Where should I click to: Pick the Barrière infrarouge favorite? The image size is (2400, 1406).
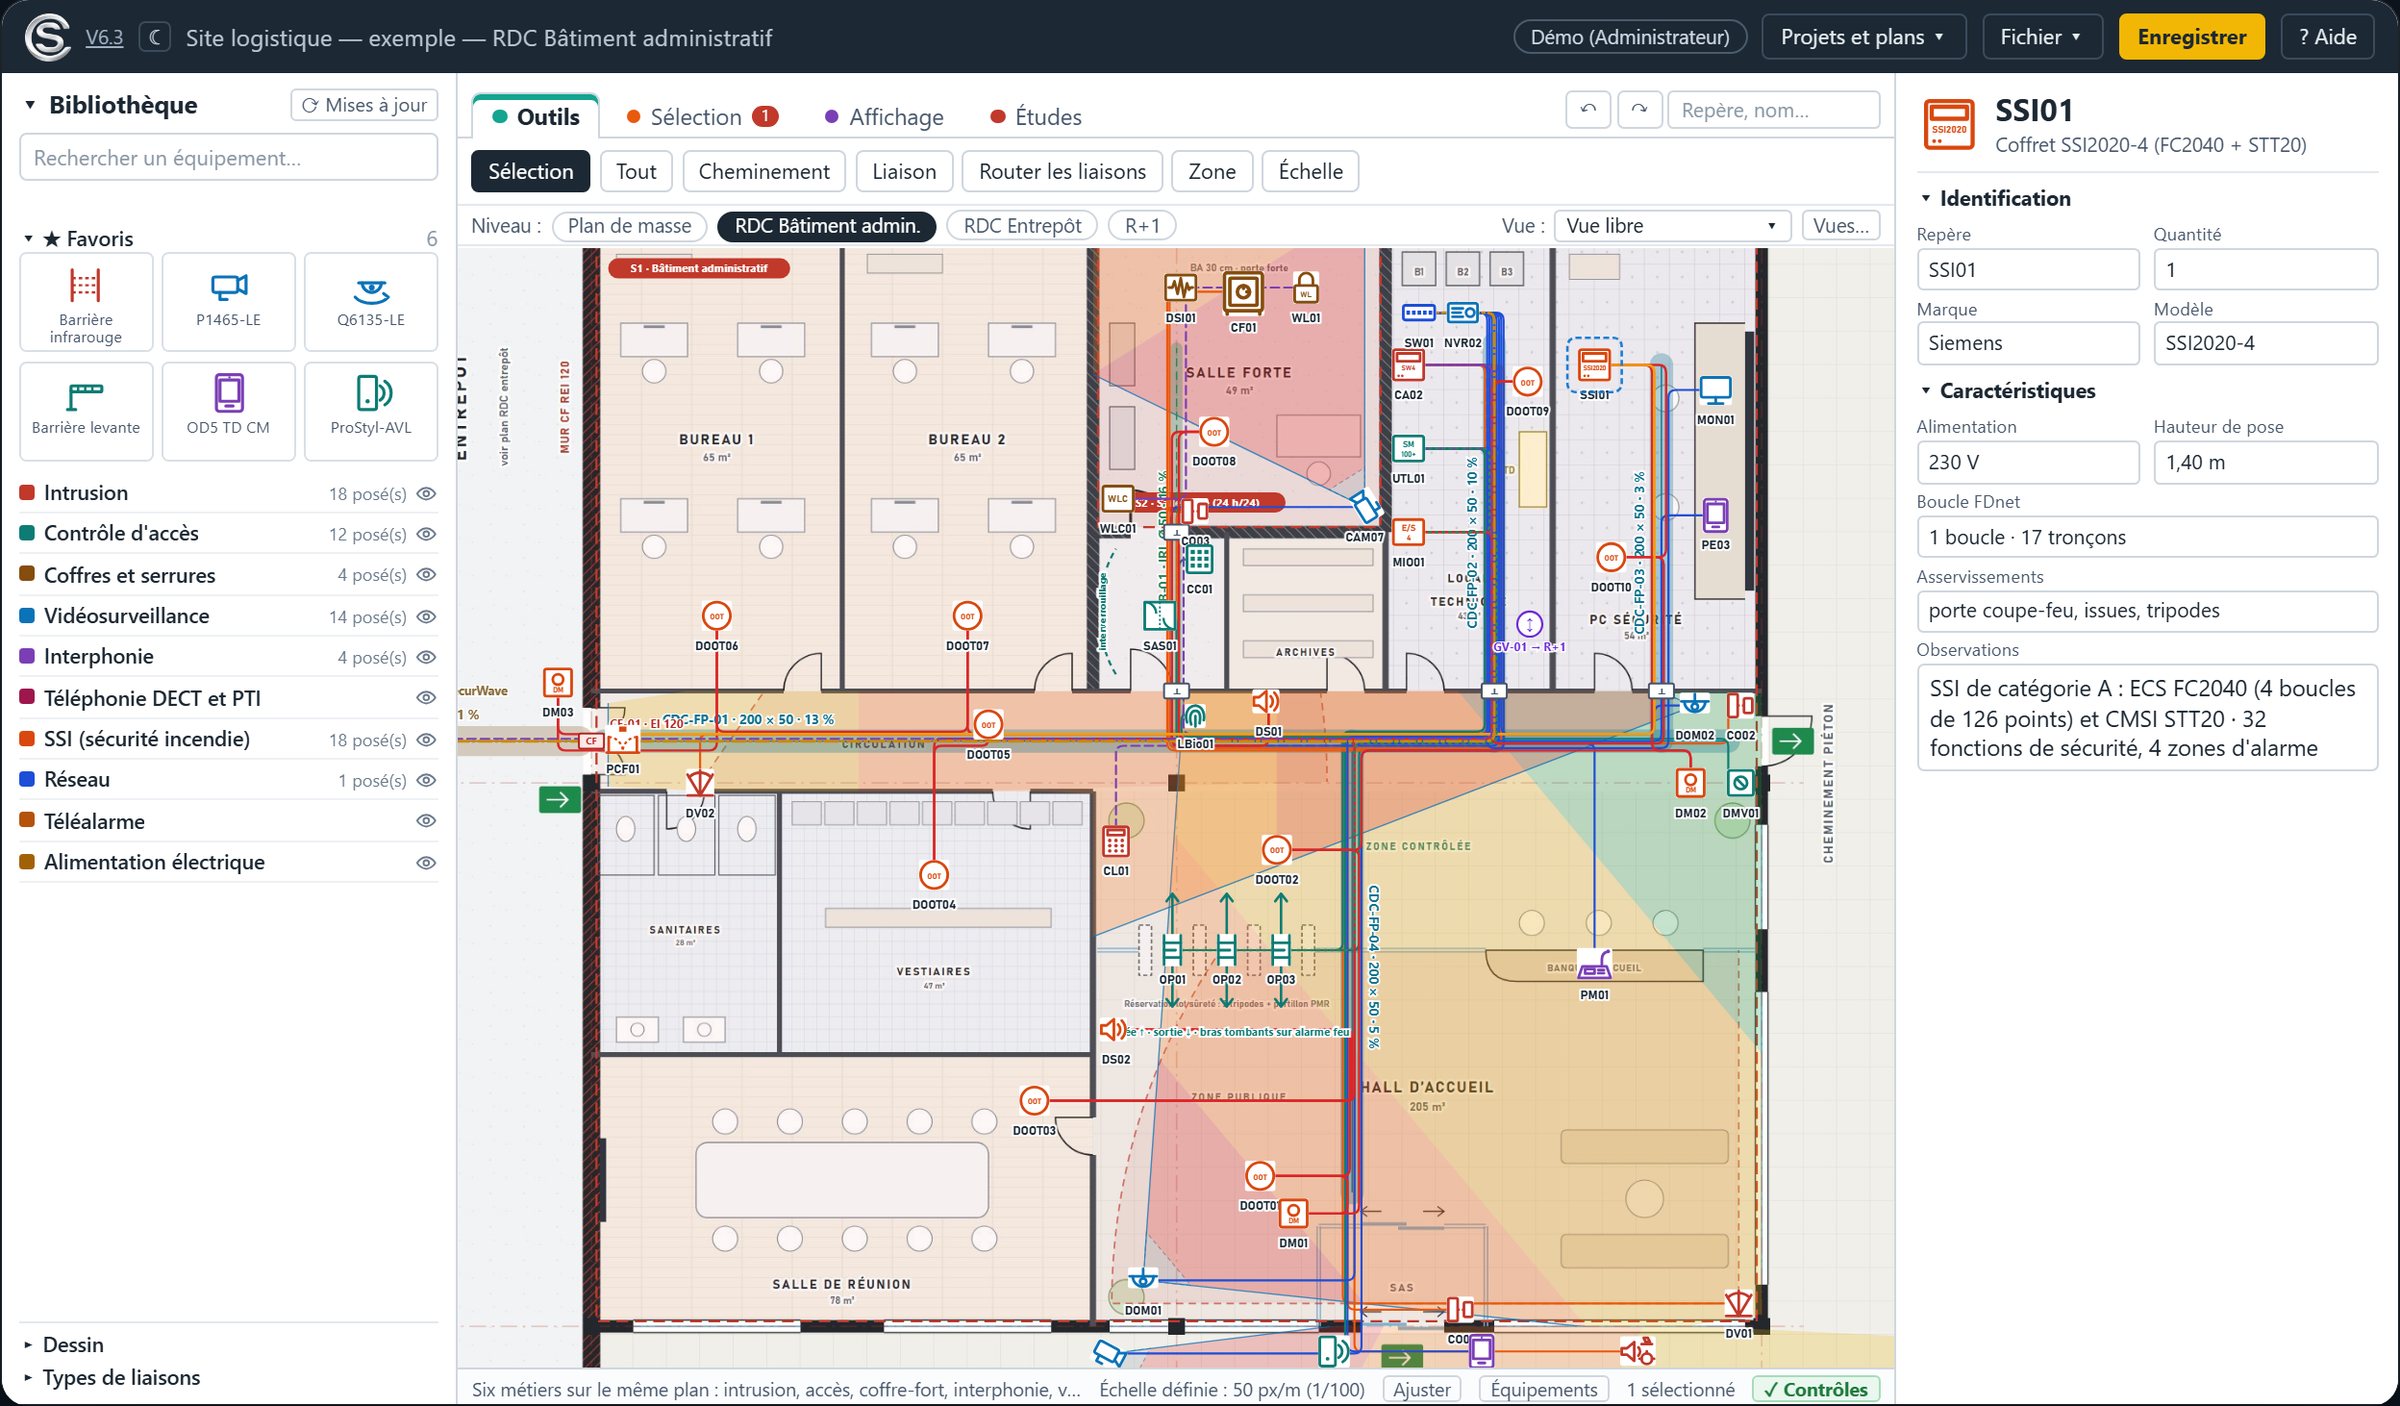click(86, 303)
